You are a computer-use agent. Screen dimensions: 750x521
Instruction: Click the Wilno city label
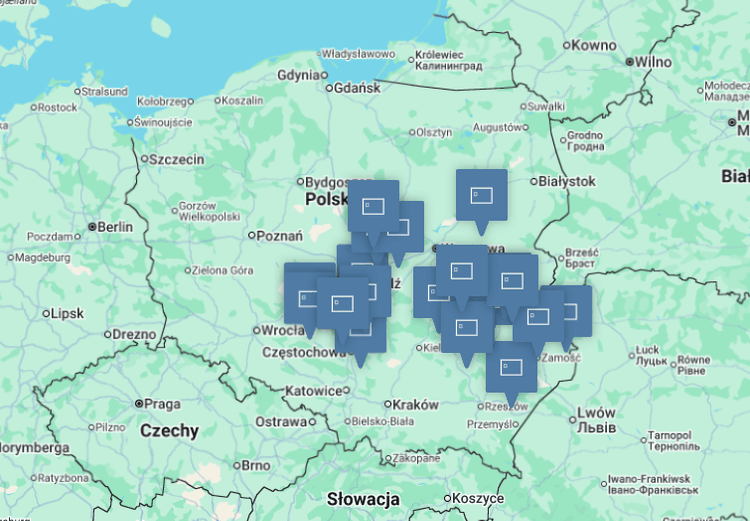(653, 62)
